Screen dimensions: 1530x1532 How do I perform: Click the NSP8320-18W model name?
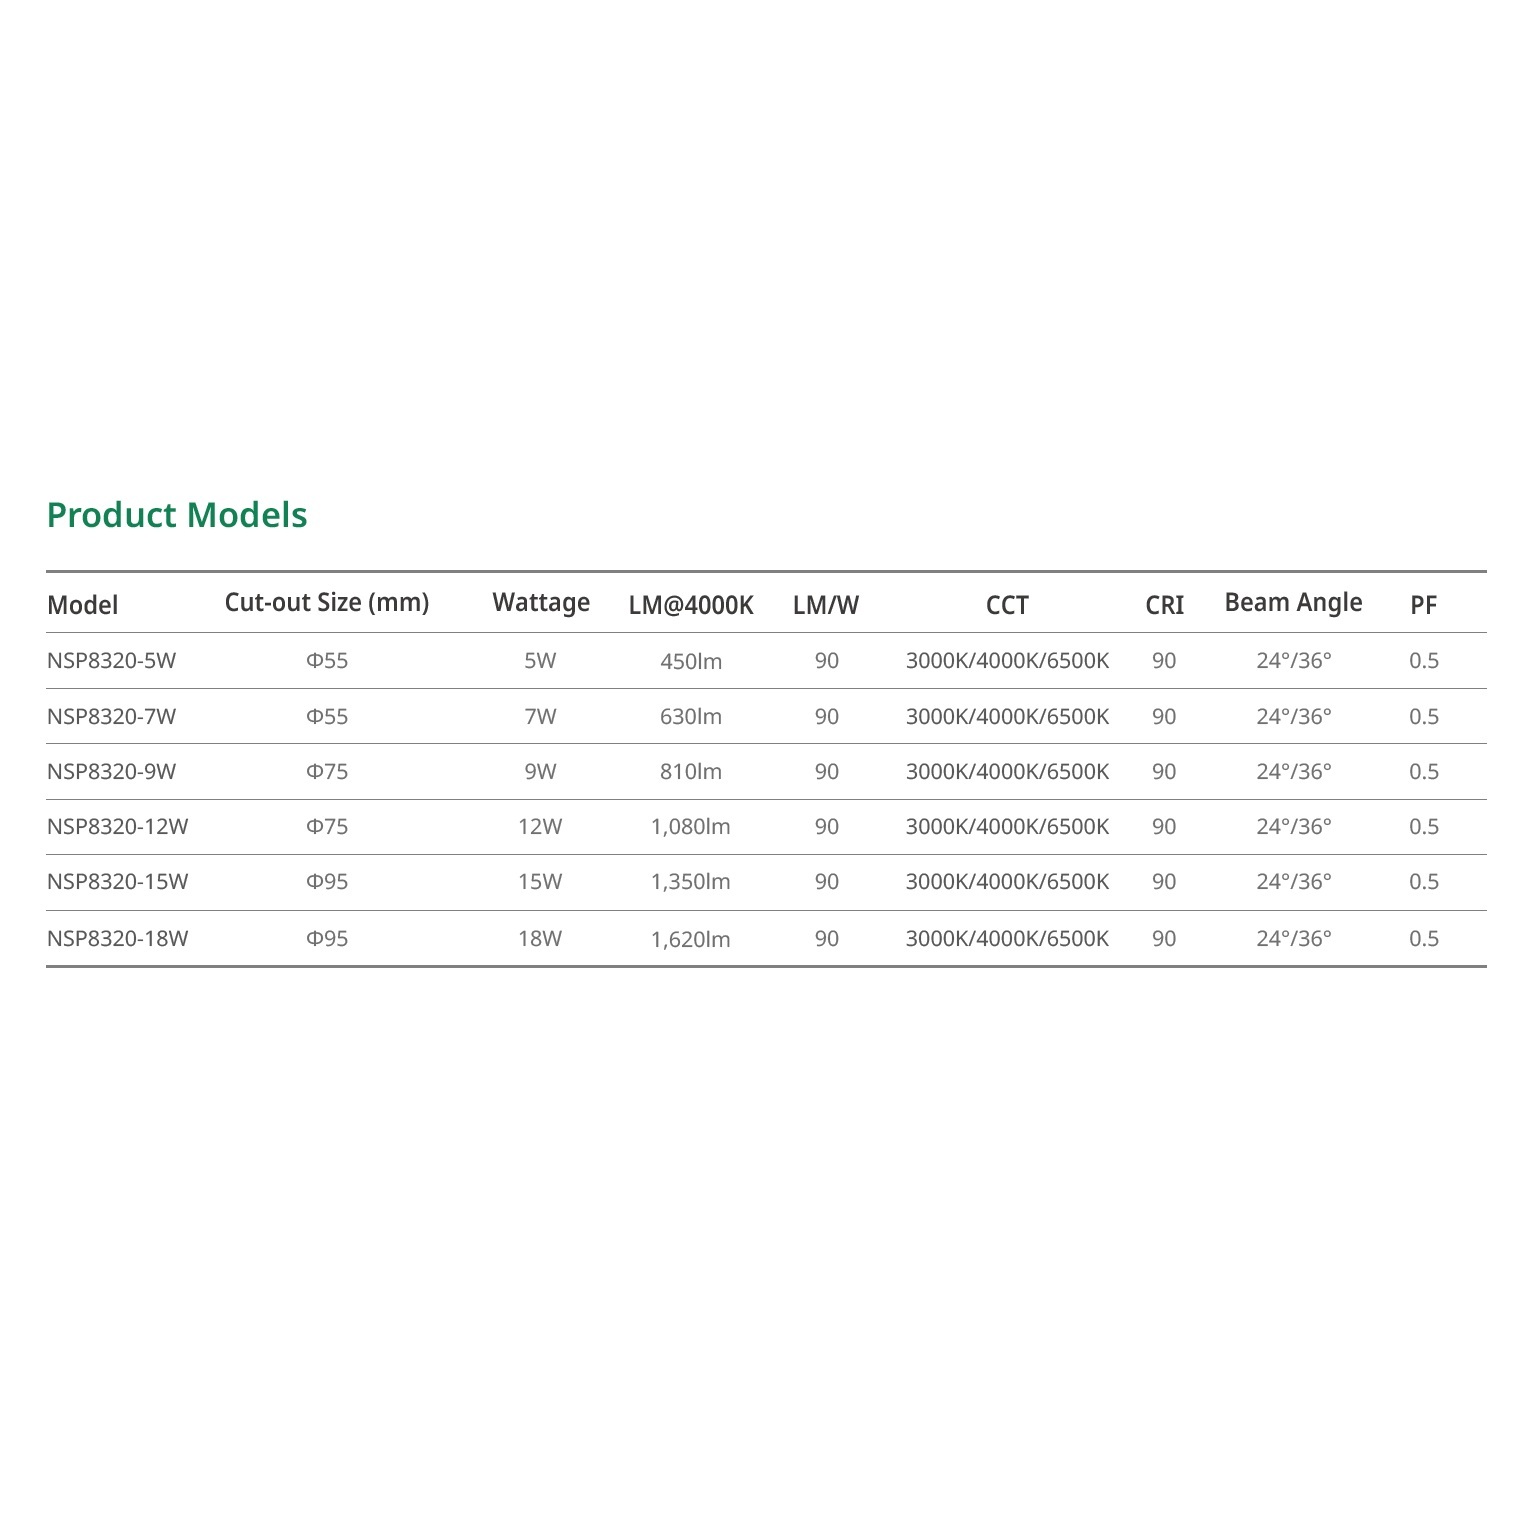(x=118, y=939)
